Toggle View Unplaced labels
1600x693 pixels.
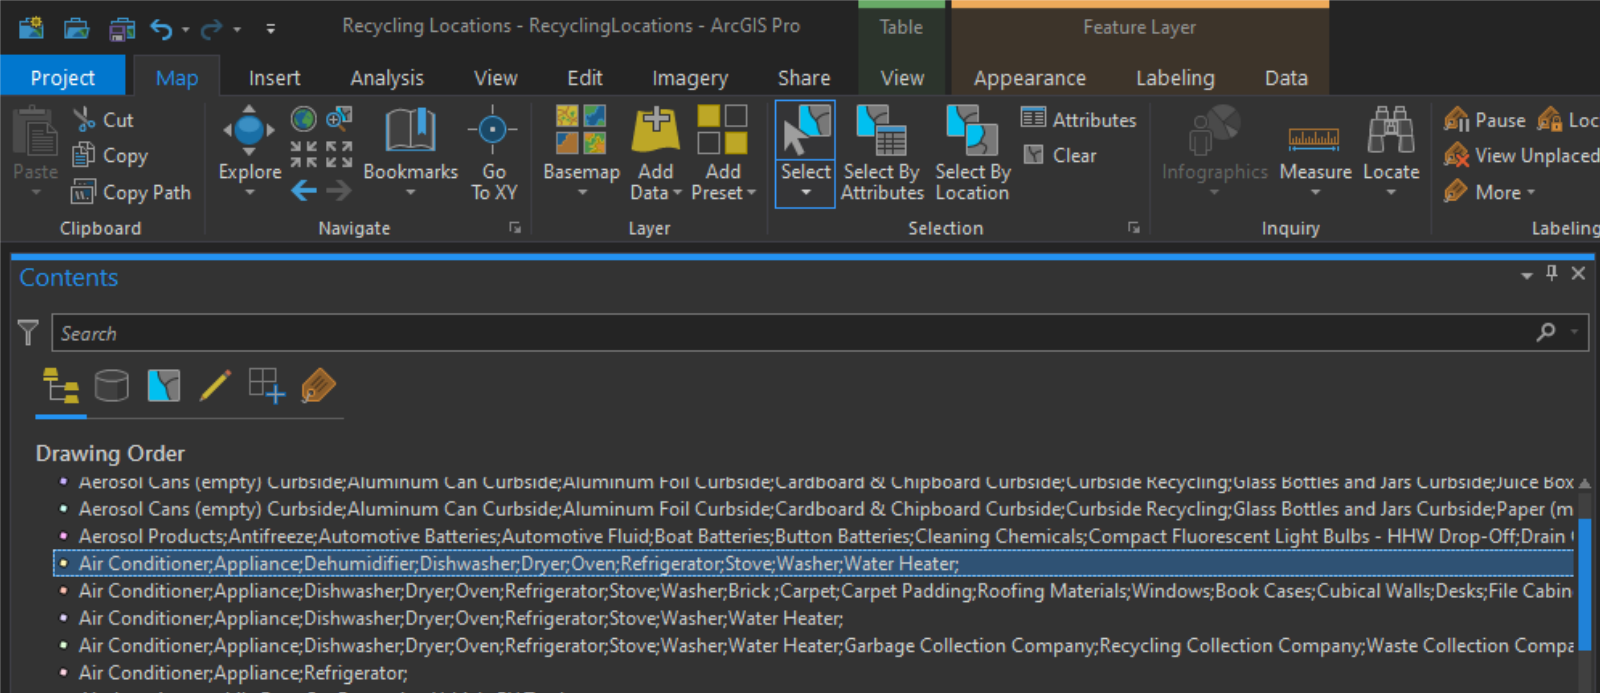pyautogui.click(x=1520, y=156)
